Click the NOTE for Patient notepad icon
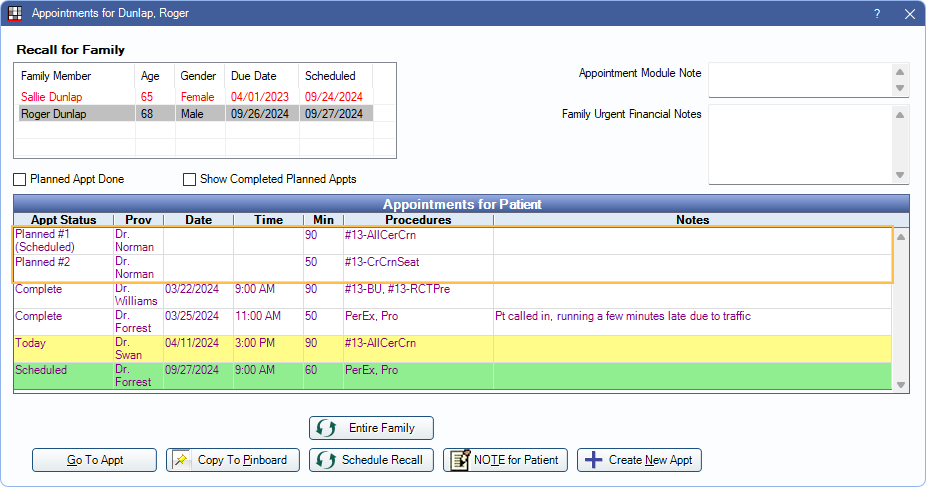The height and width of the screenshot is (487, 926). coord(459,460)
